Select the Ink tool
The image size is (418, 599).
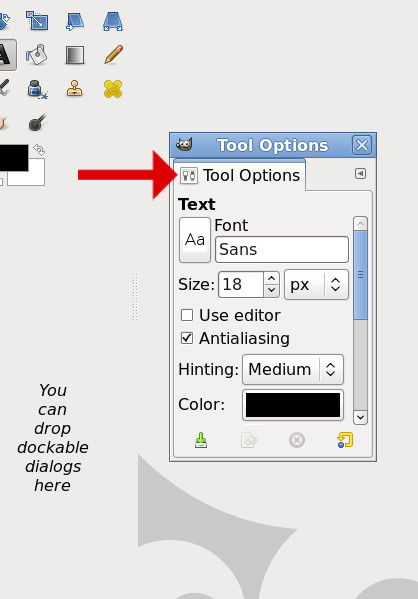point(37,89)
